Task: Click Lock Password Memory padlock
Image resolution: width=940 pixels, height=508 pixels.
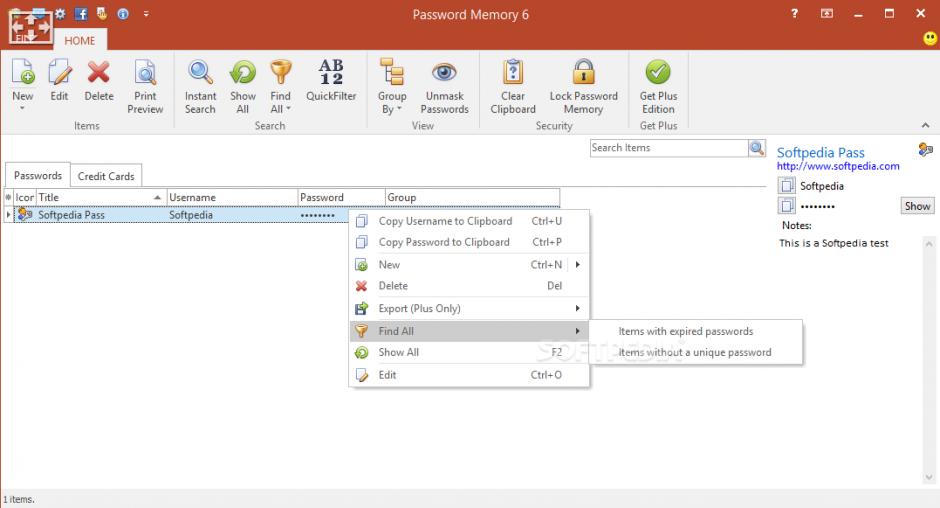Action: 583,72
